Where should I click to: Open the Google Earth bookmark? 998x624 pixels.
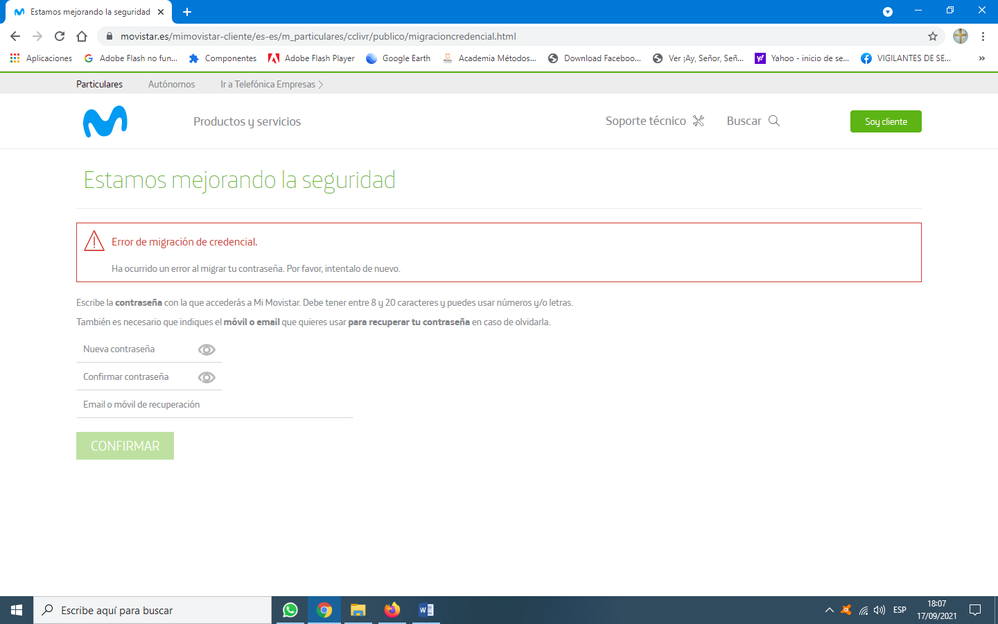coord(398,58)
